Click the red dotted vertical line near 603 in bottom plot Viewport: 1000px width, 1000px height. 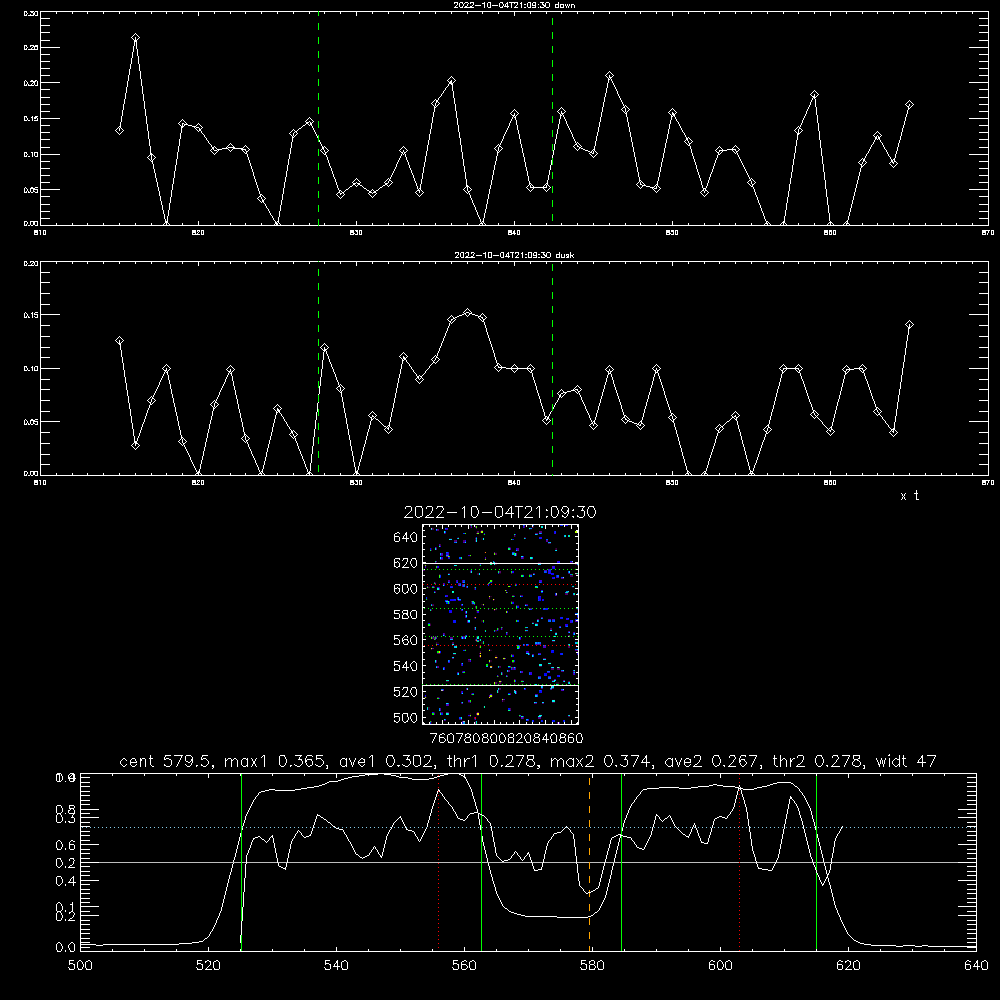coord(739,862)
